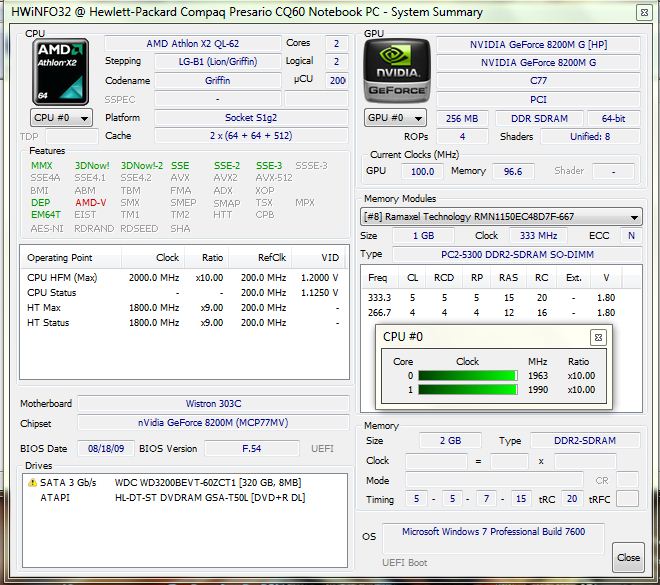Select the CPU HFM (Max) row
This screenshot has width=660, height=585.
coord(184,278)
